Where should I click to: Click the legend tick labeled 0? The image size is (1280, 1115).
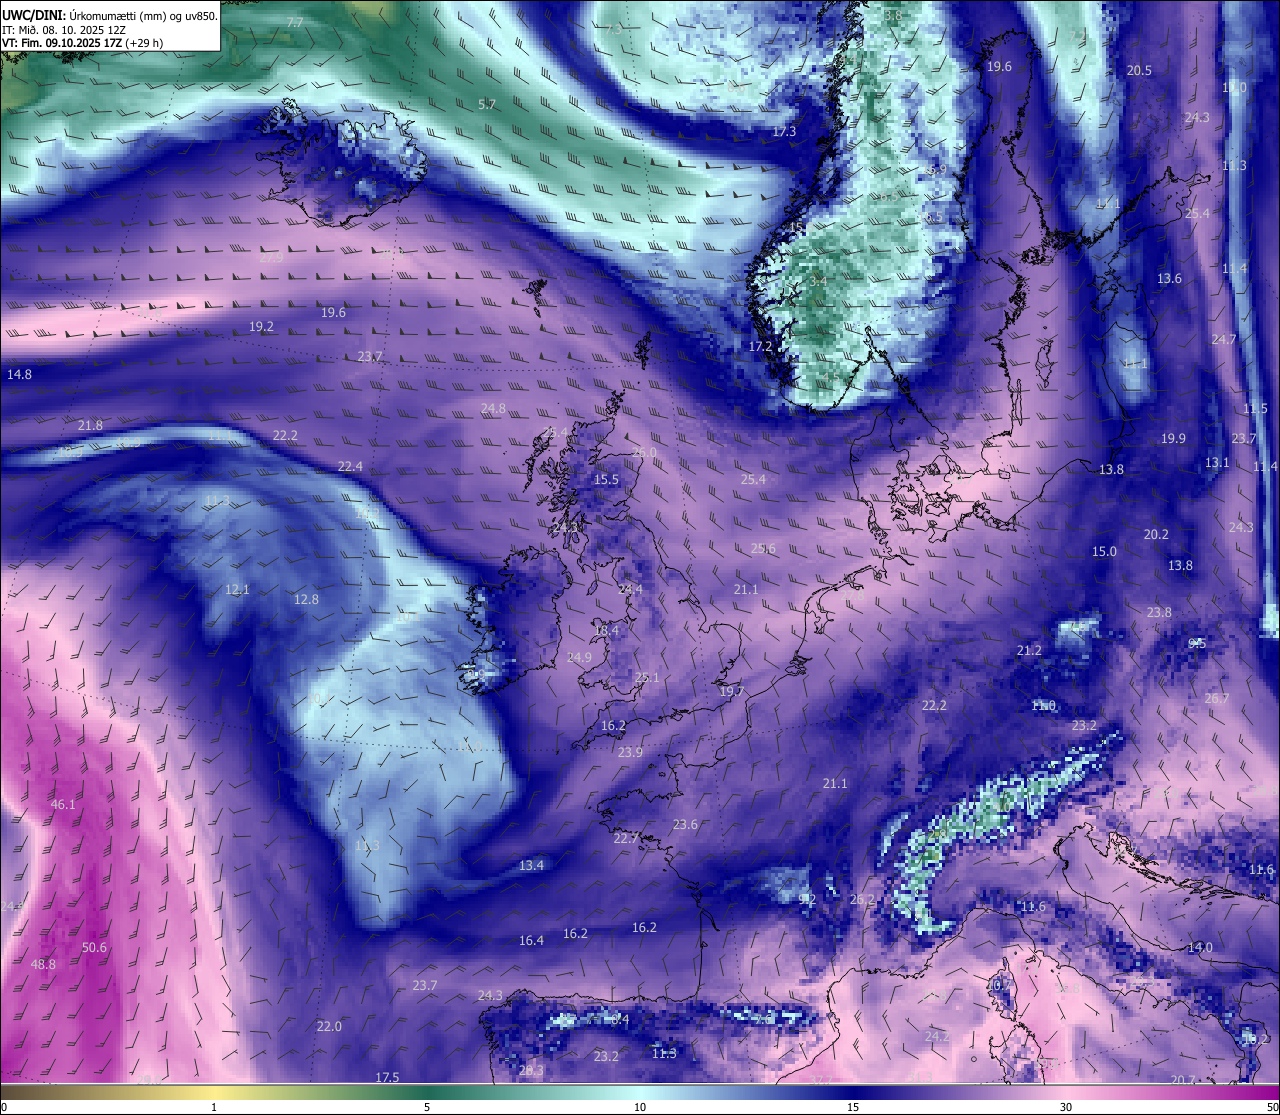click(x=4, y=1107)
